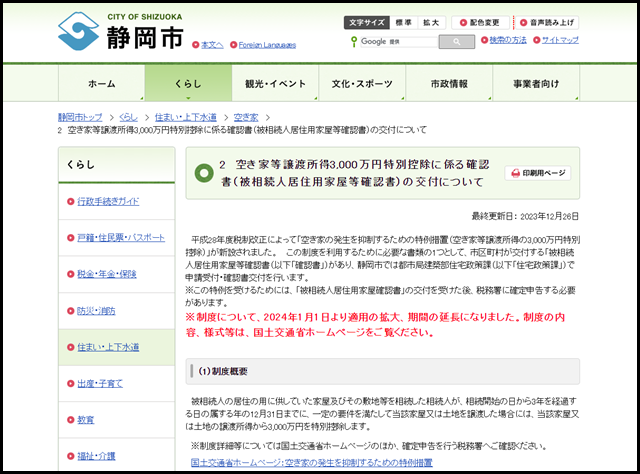Open sidebar link 教育

(86, 420)
